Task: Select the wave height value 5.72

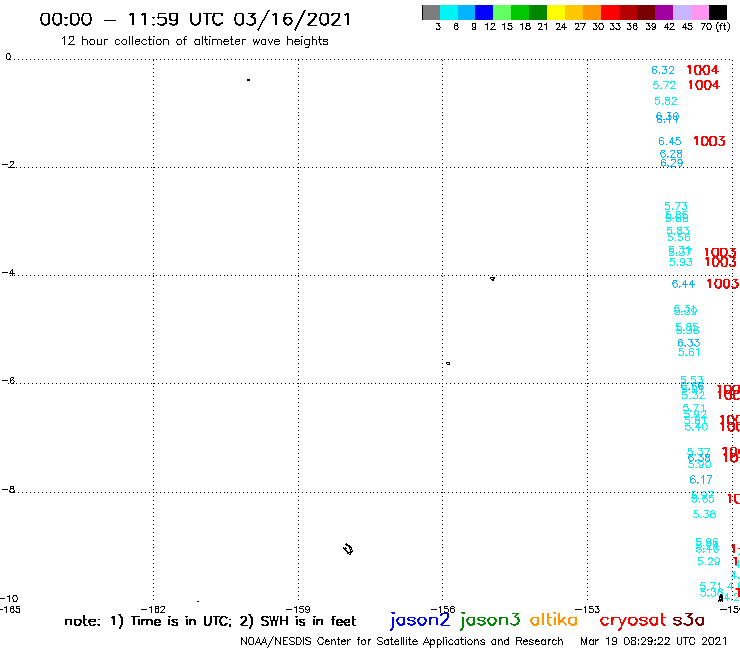Action: pyautogui.click(x=664, y=85)
